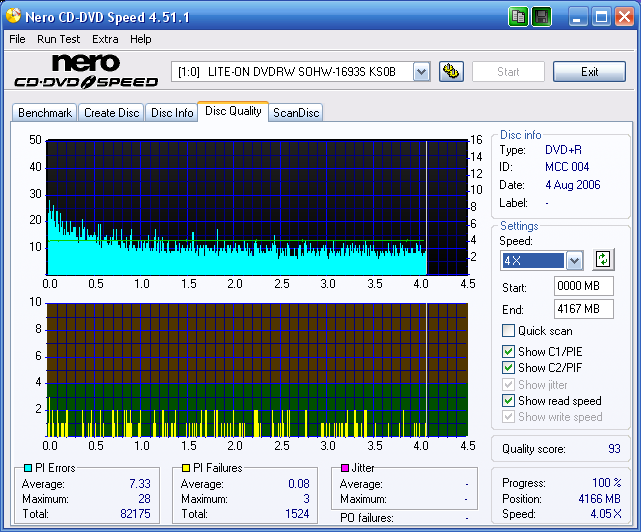
Task: Click the Speed value 4.05X
Action: point(606,514)
